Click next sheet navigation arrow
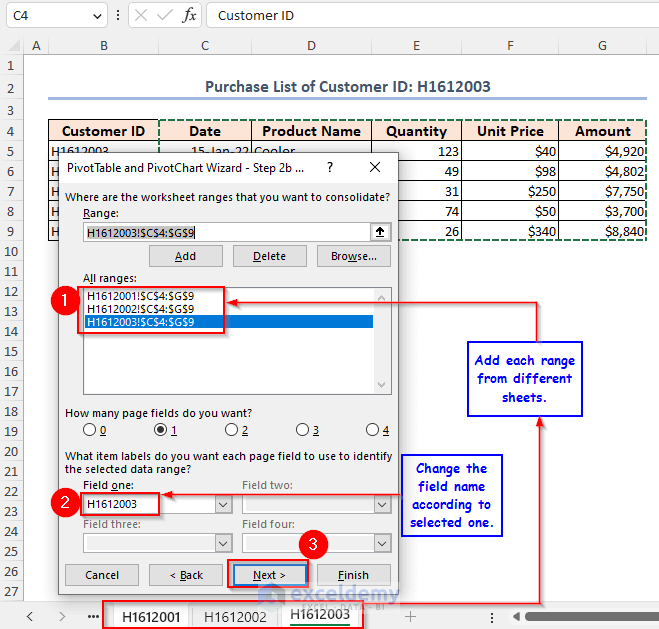The image size is (659, 629). pos(62,617)
